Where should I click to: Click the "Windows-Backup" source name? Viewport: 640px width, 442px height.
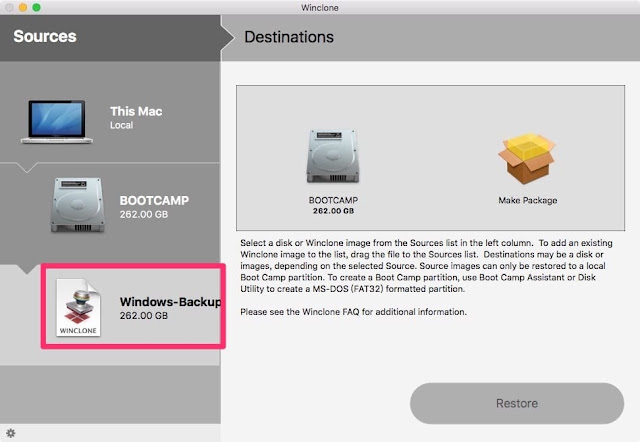pyautogui.click(x=171, y=302)
